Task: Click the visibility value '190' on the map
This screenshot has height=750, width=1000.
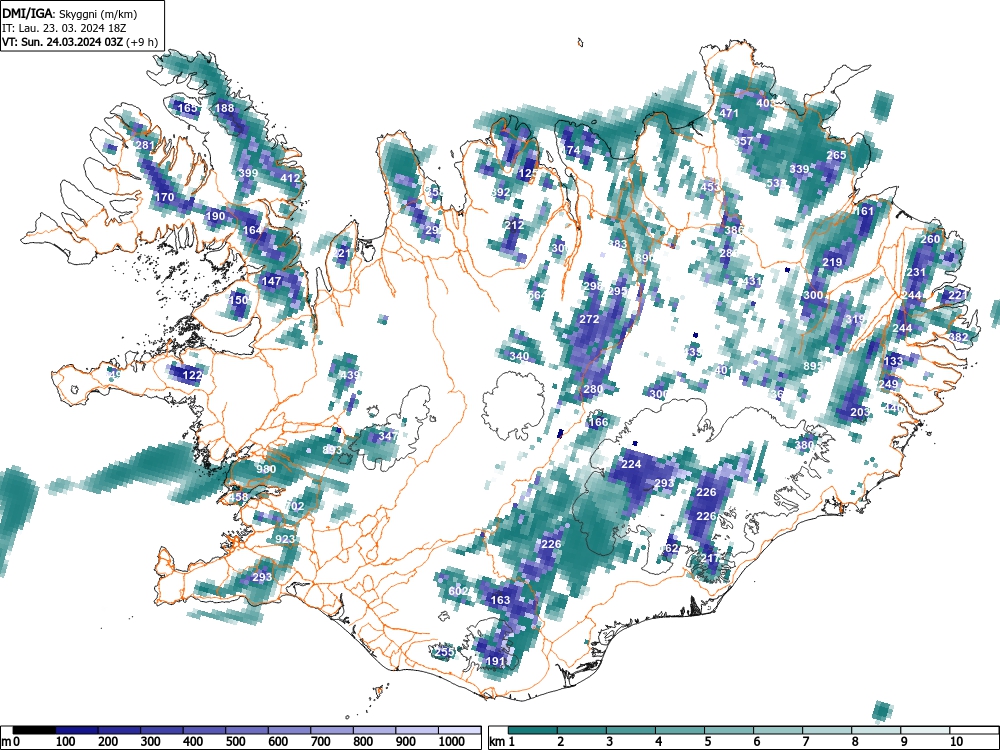Action: 216,216
